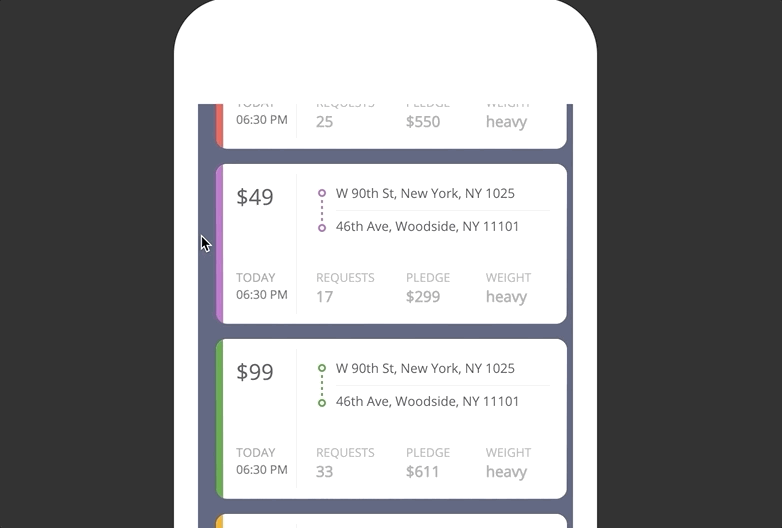
Task: Click the green destination dot on the $99 card
Action: [322, 403]
